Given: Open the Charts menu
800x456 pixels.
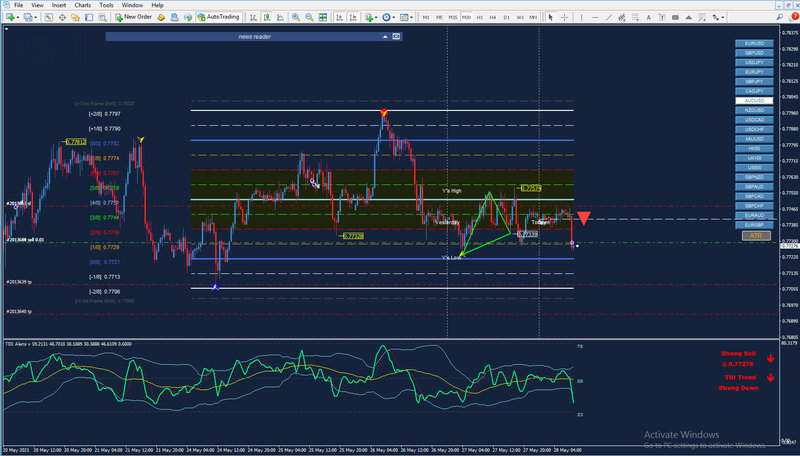Looking at the screenshot, I should pyautogui.click(x=82, y=5).
